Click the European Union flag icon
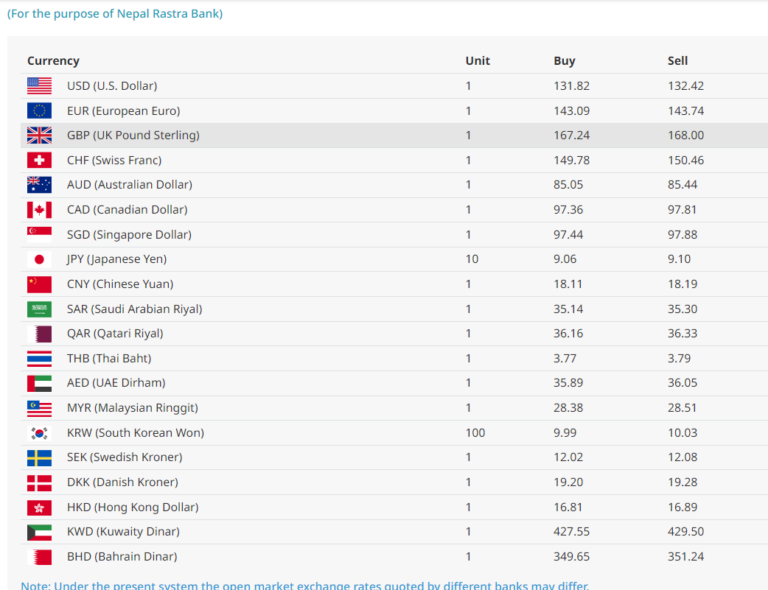This screenshot has height=590, width=768. (x=39, y=111)
